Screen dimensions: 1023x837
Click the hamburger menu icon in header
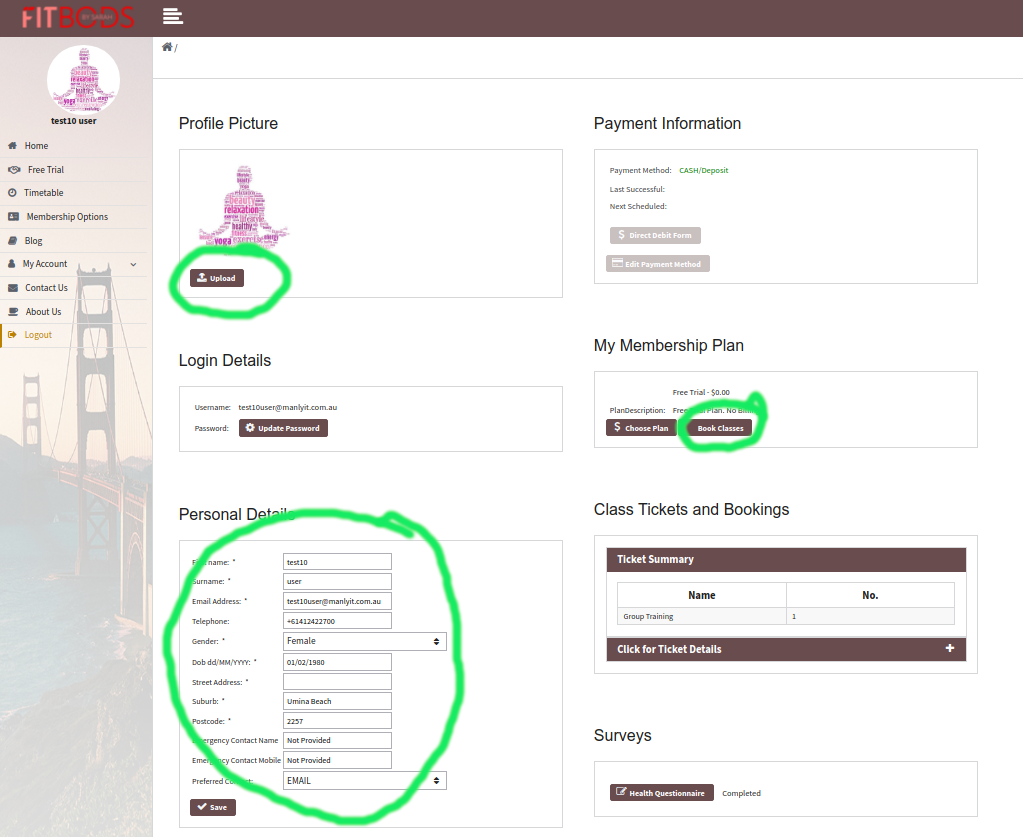tap(172, 16)
